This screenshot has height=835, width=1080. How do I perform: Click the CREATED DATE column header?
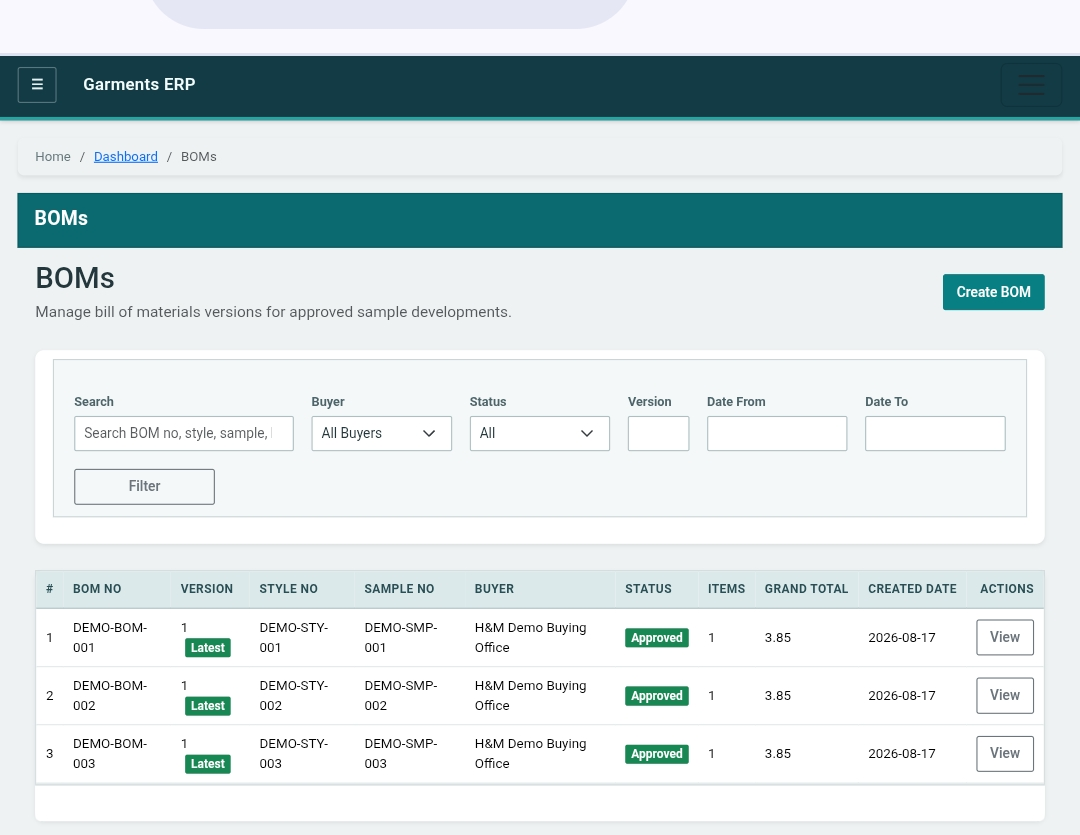pyautogui.click(x=912, y=589)
